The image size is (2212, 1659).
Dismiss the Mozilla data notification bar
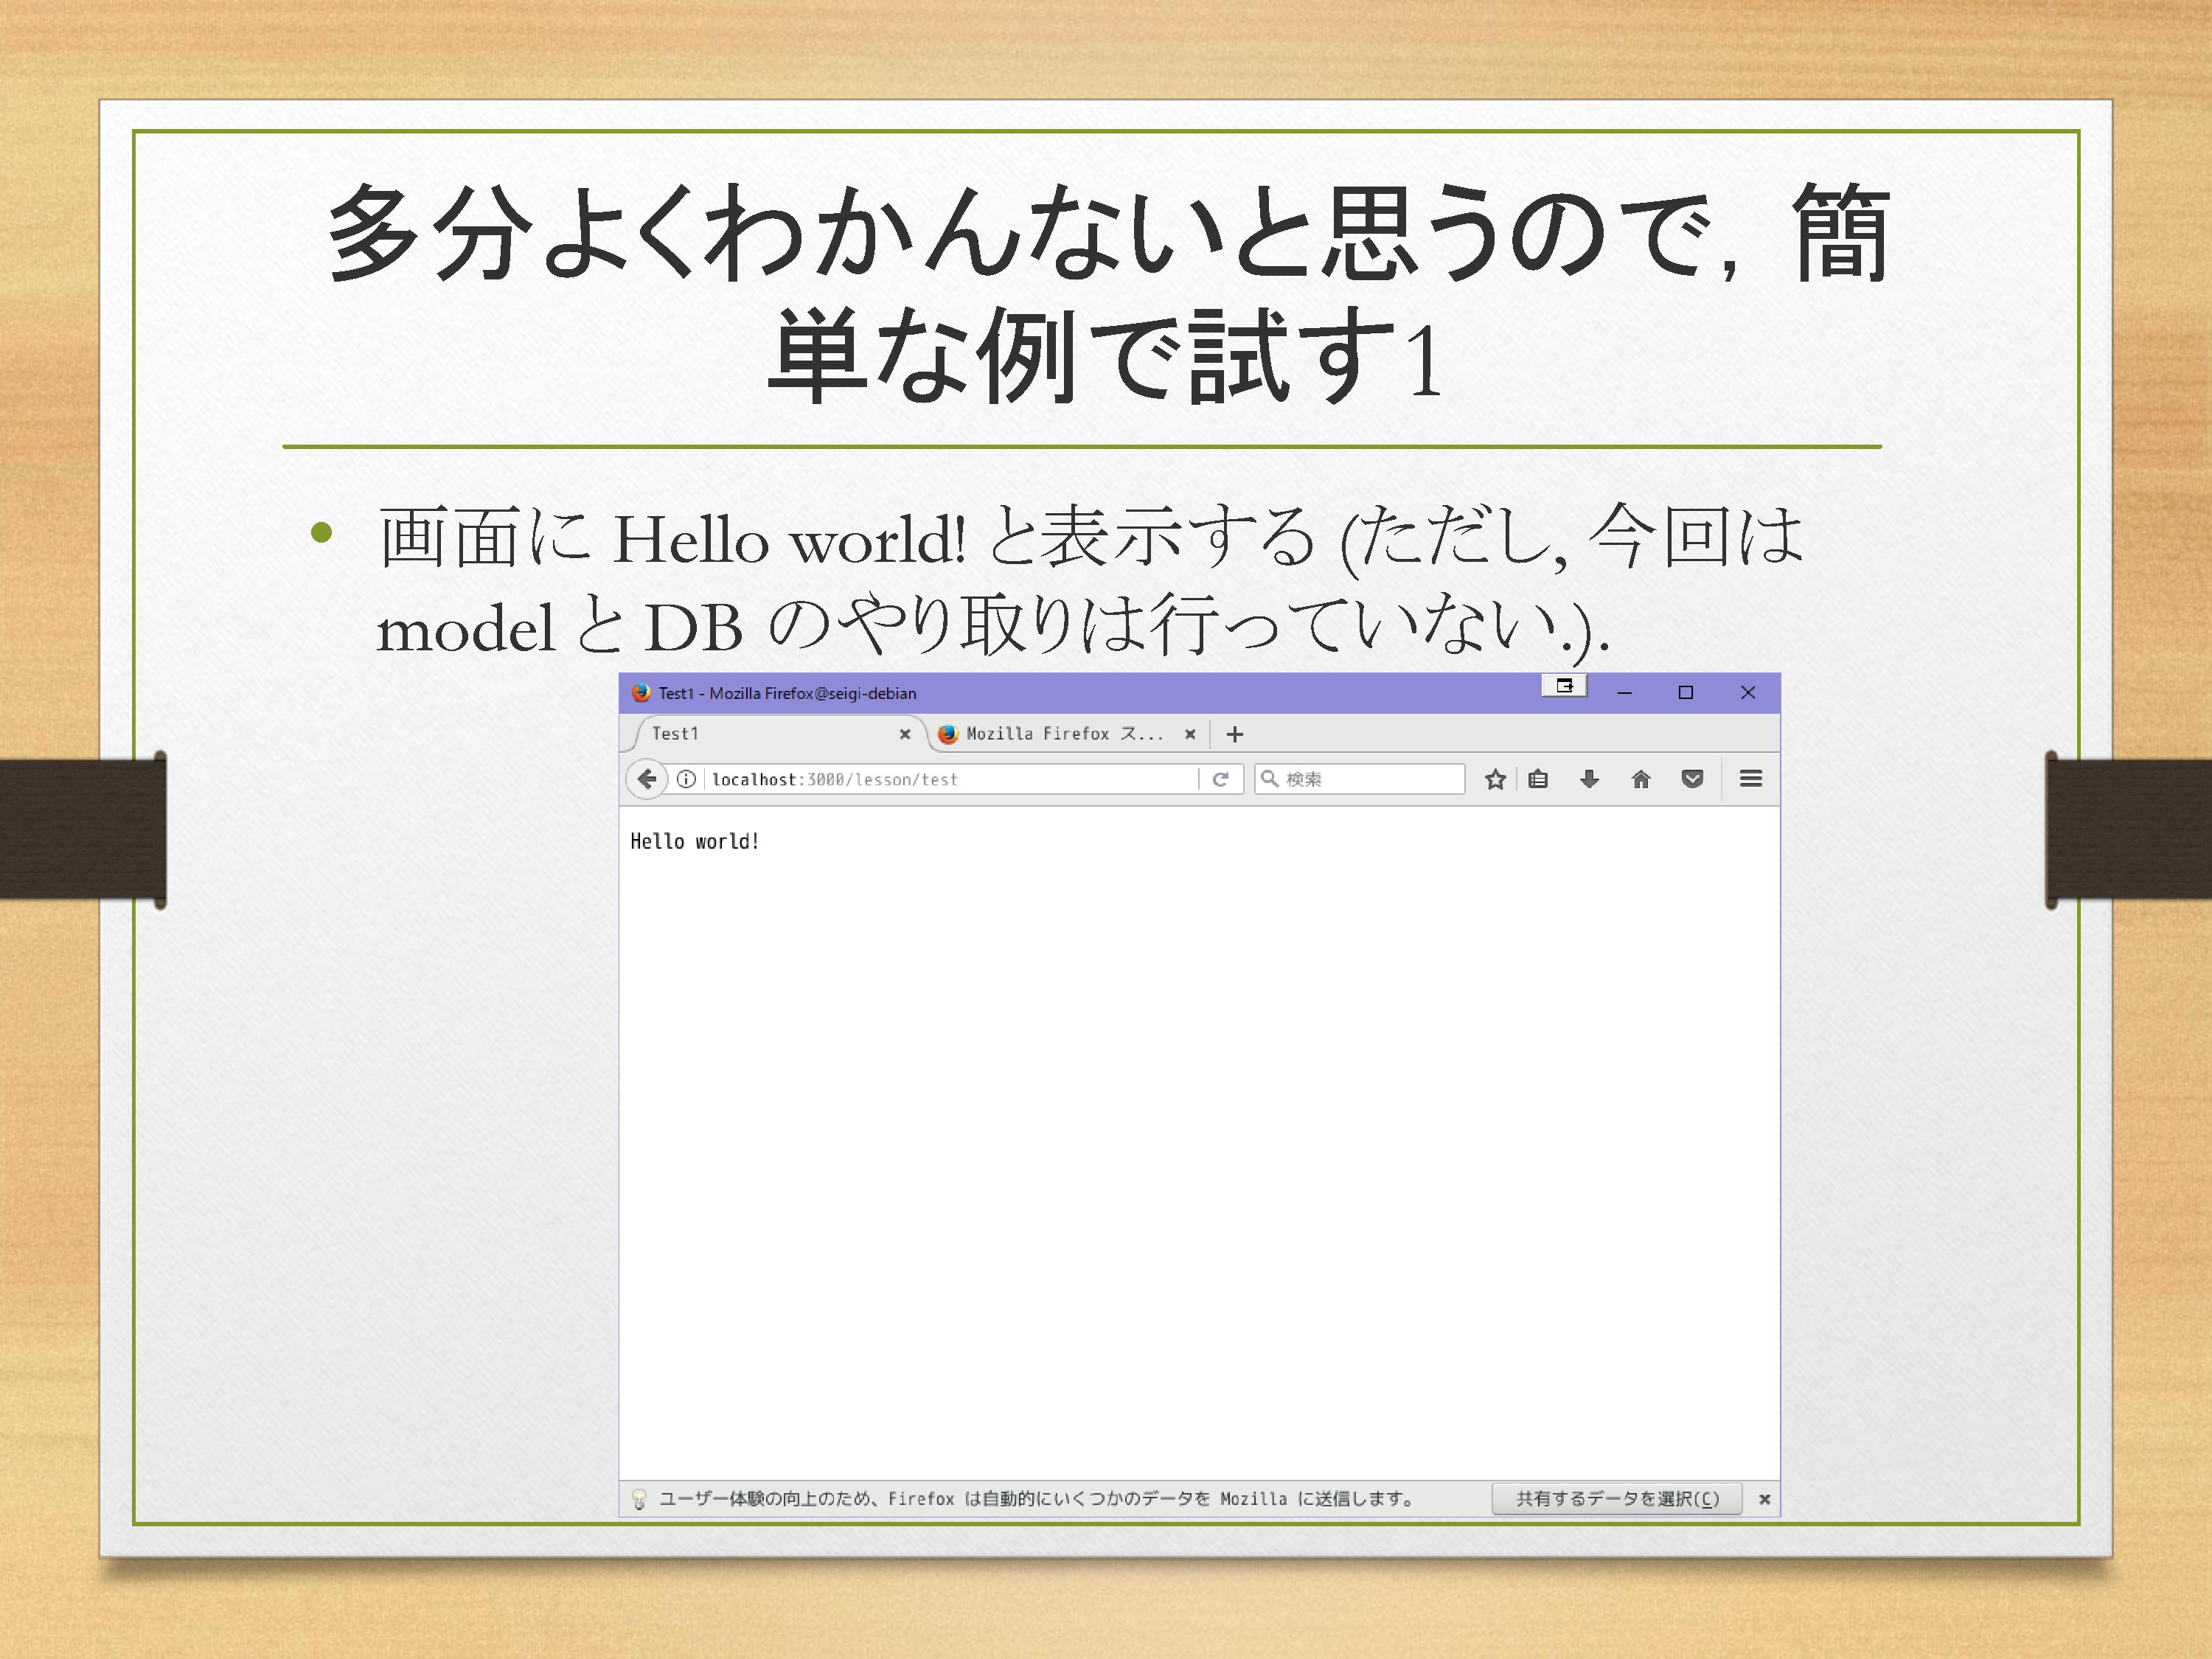click(1765, 1499)
